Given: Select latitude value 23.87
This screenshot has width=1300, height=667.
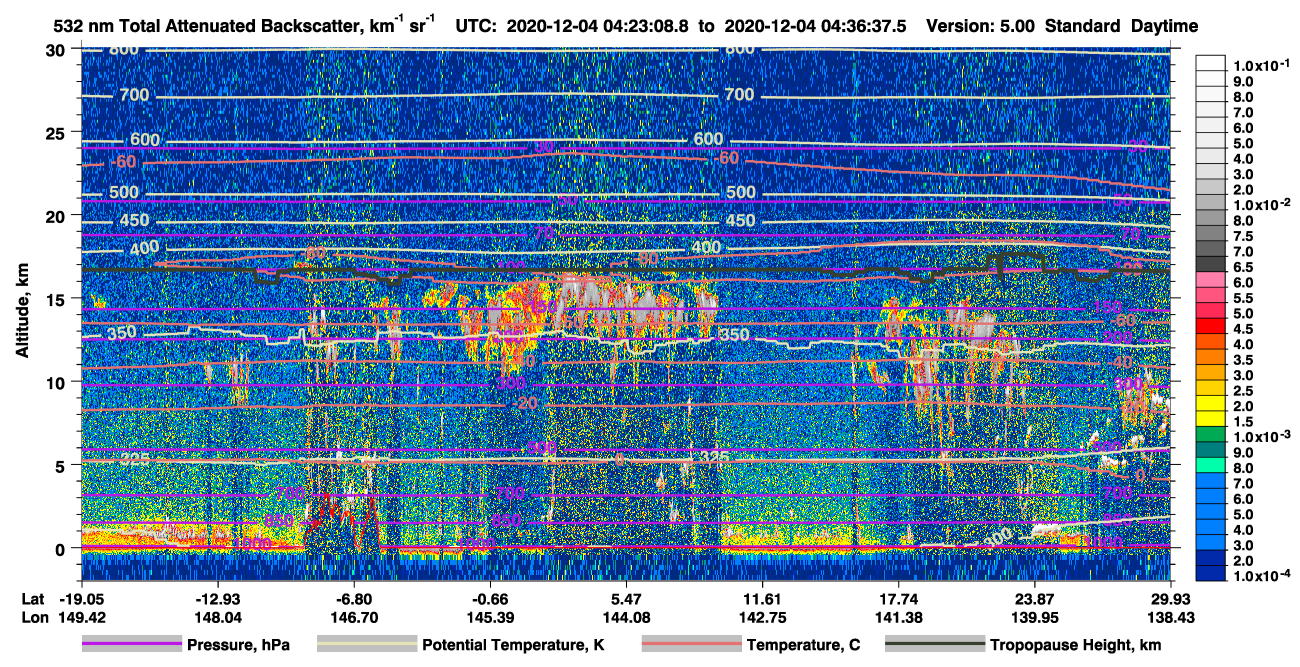Looking at the screenshot, I should 1035,599.
